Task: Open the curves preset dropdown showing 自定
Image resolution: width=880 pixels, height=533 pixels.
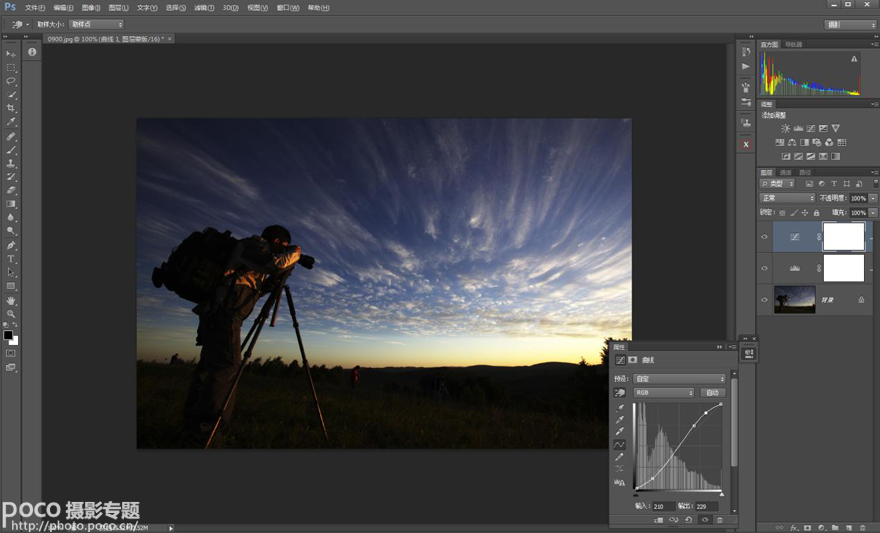Action: (679, 379)
